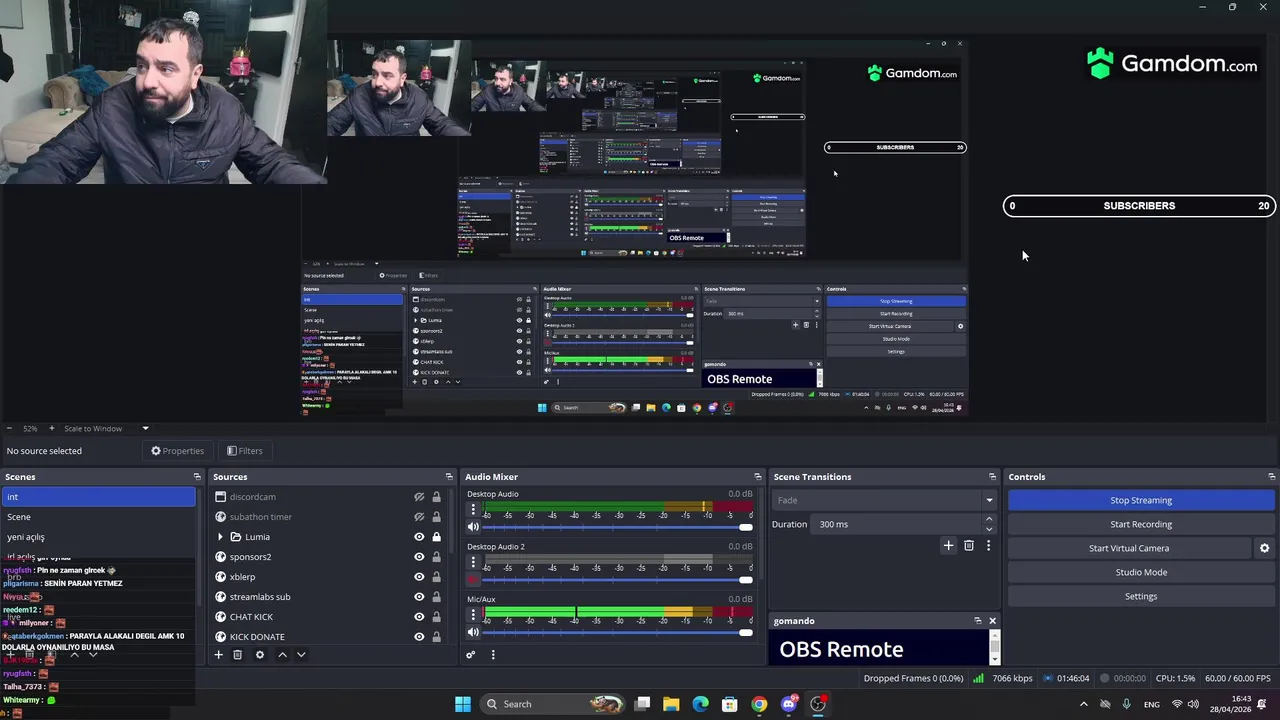Open Discord from taskbar

click(788, 704)
